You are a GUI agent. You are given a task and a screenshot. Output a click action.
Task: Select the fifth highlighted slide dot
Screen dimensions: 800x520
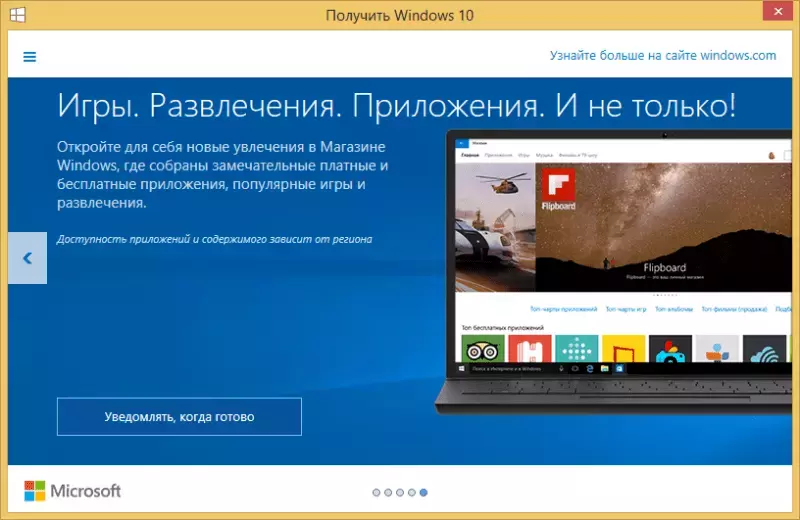coord(423,492)
